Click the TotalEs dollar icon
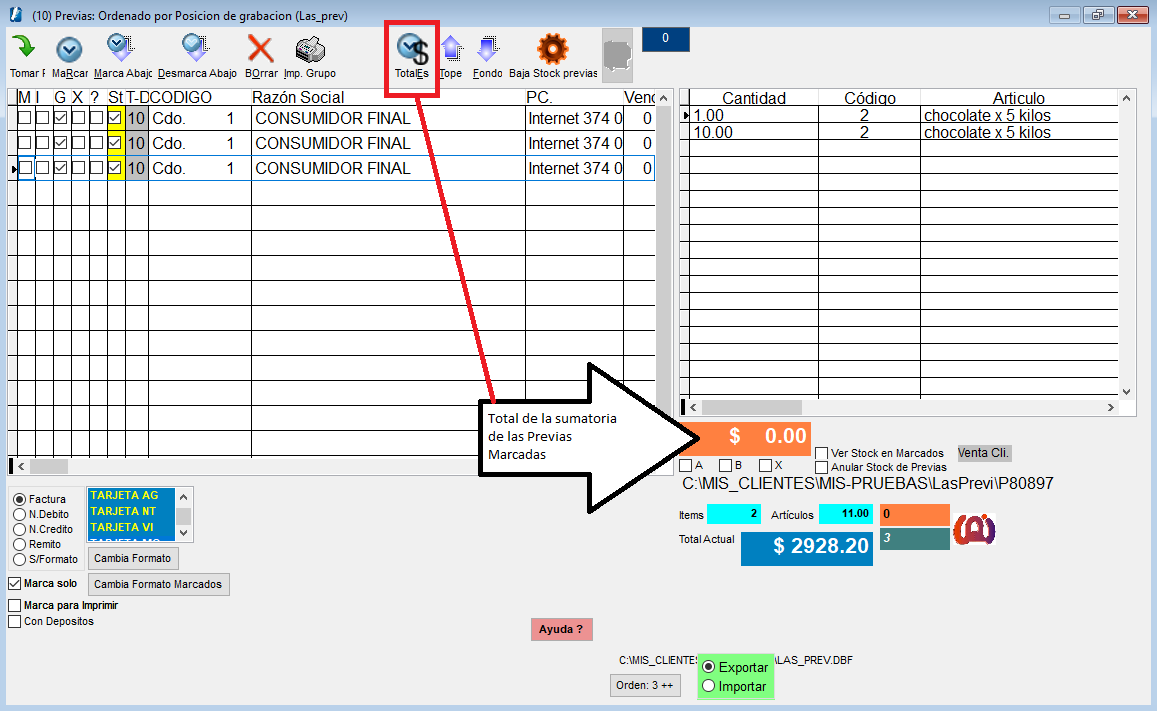This screenshot has width=1157, height=711. click(412, 49)
